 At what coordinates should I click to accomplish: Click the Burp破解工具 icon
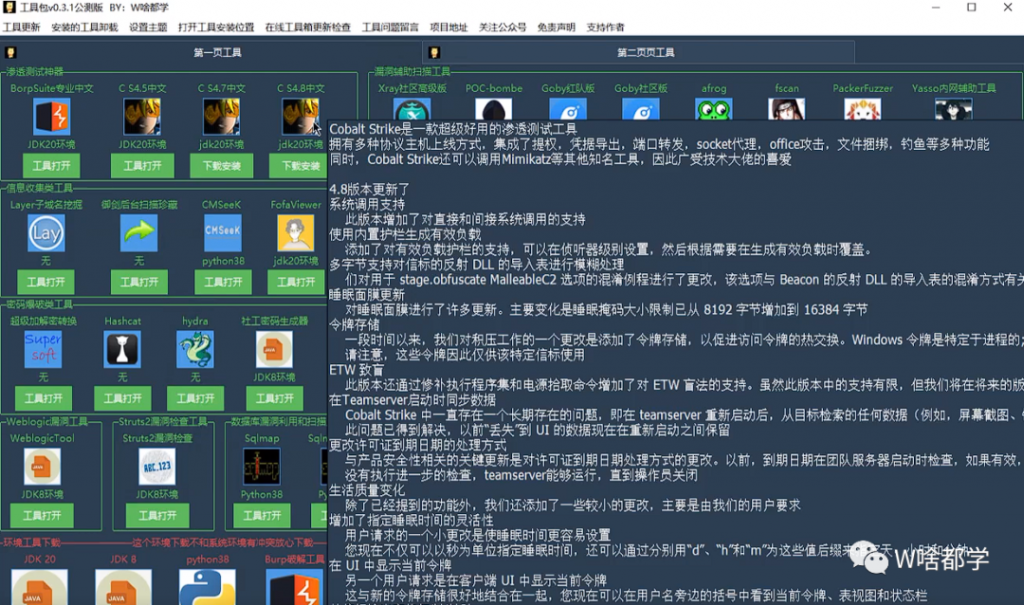pos(295,587)
